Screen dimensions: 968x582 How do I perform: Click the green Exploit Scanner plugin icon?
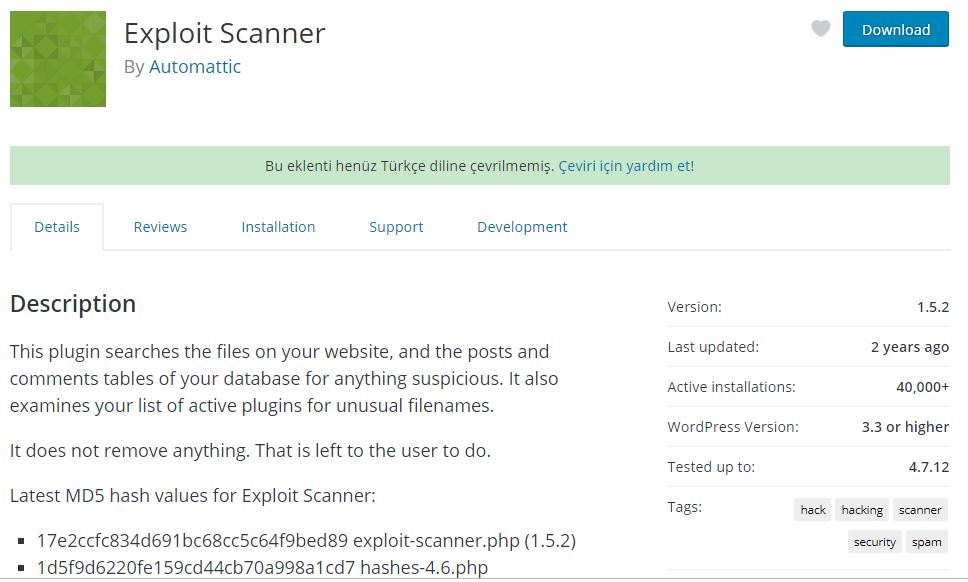coord(58,59)
